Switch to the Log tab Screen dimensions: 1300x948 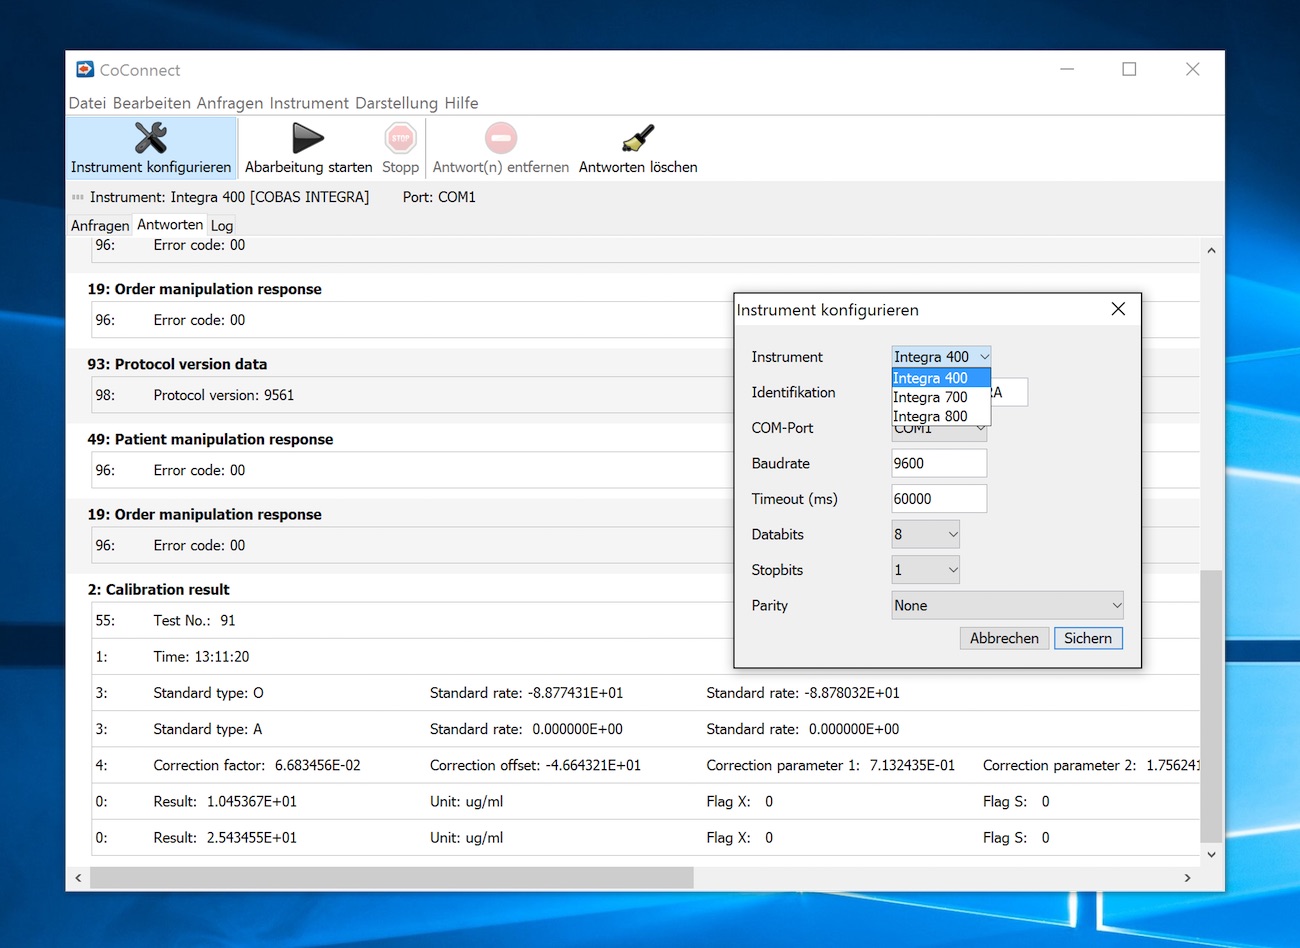[222, 225]
